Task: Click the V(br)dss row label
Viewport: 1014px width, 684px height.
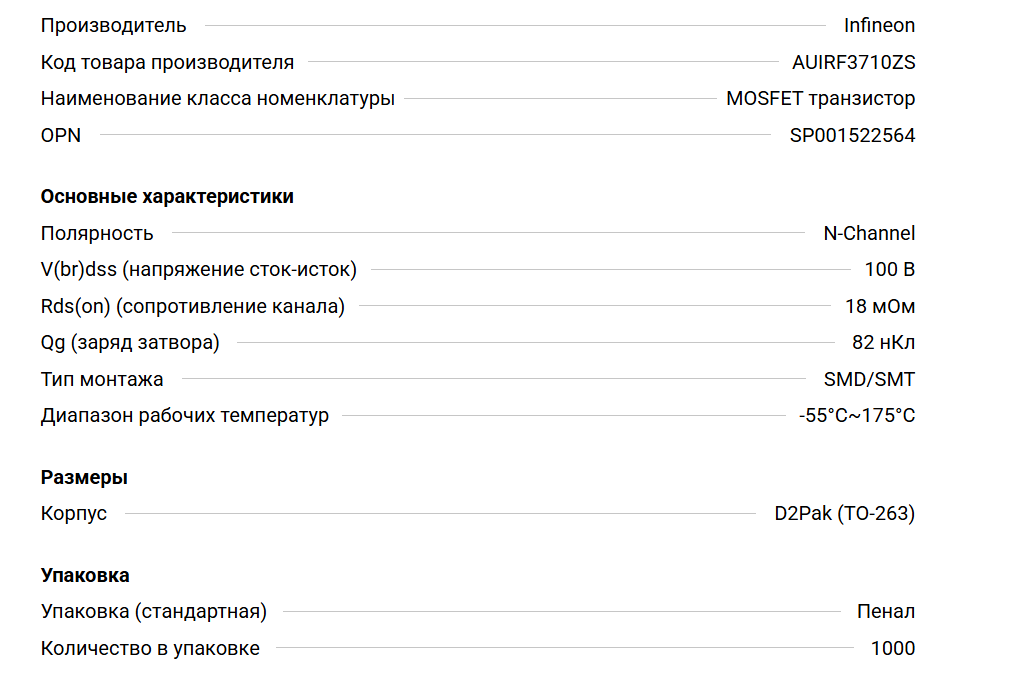Action: point(198,270)
